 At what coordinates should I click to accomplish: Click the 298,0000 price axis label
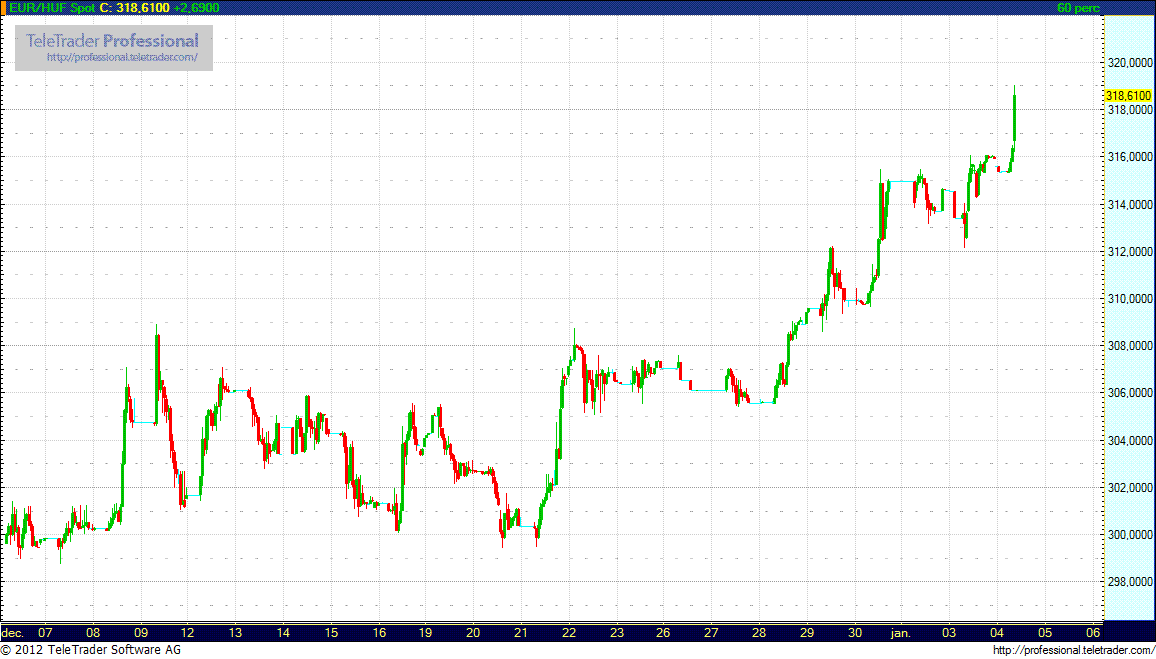(x=1132, y=582)
